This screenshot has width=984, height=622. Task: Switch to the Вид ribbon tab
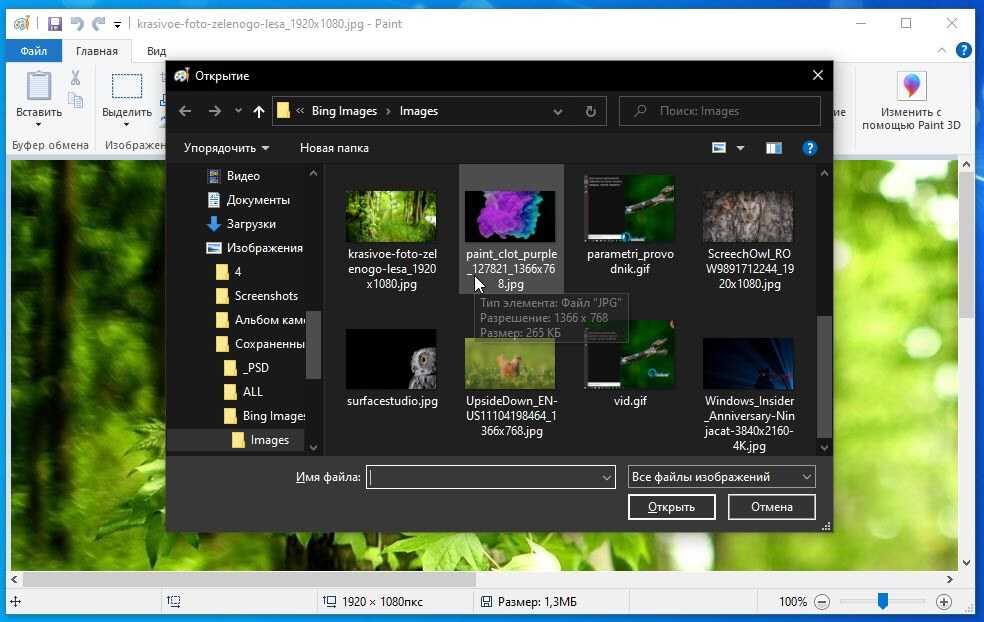(x=156, y=51)
